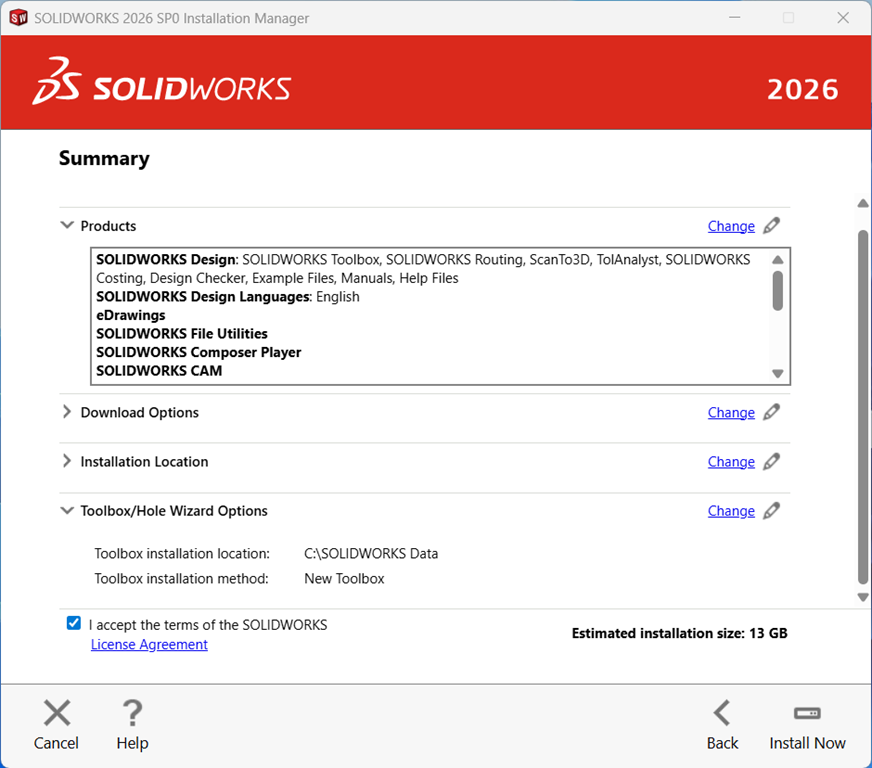Start installation with the Install Now icon
This screenshot has width=872, height=768.
point(807,713)
